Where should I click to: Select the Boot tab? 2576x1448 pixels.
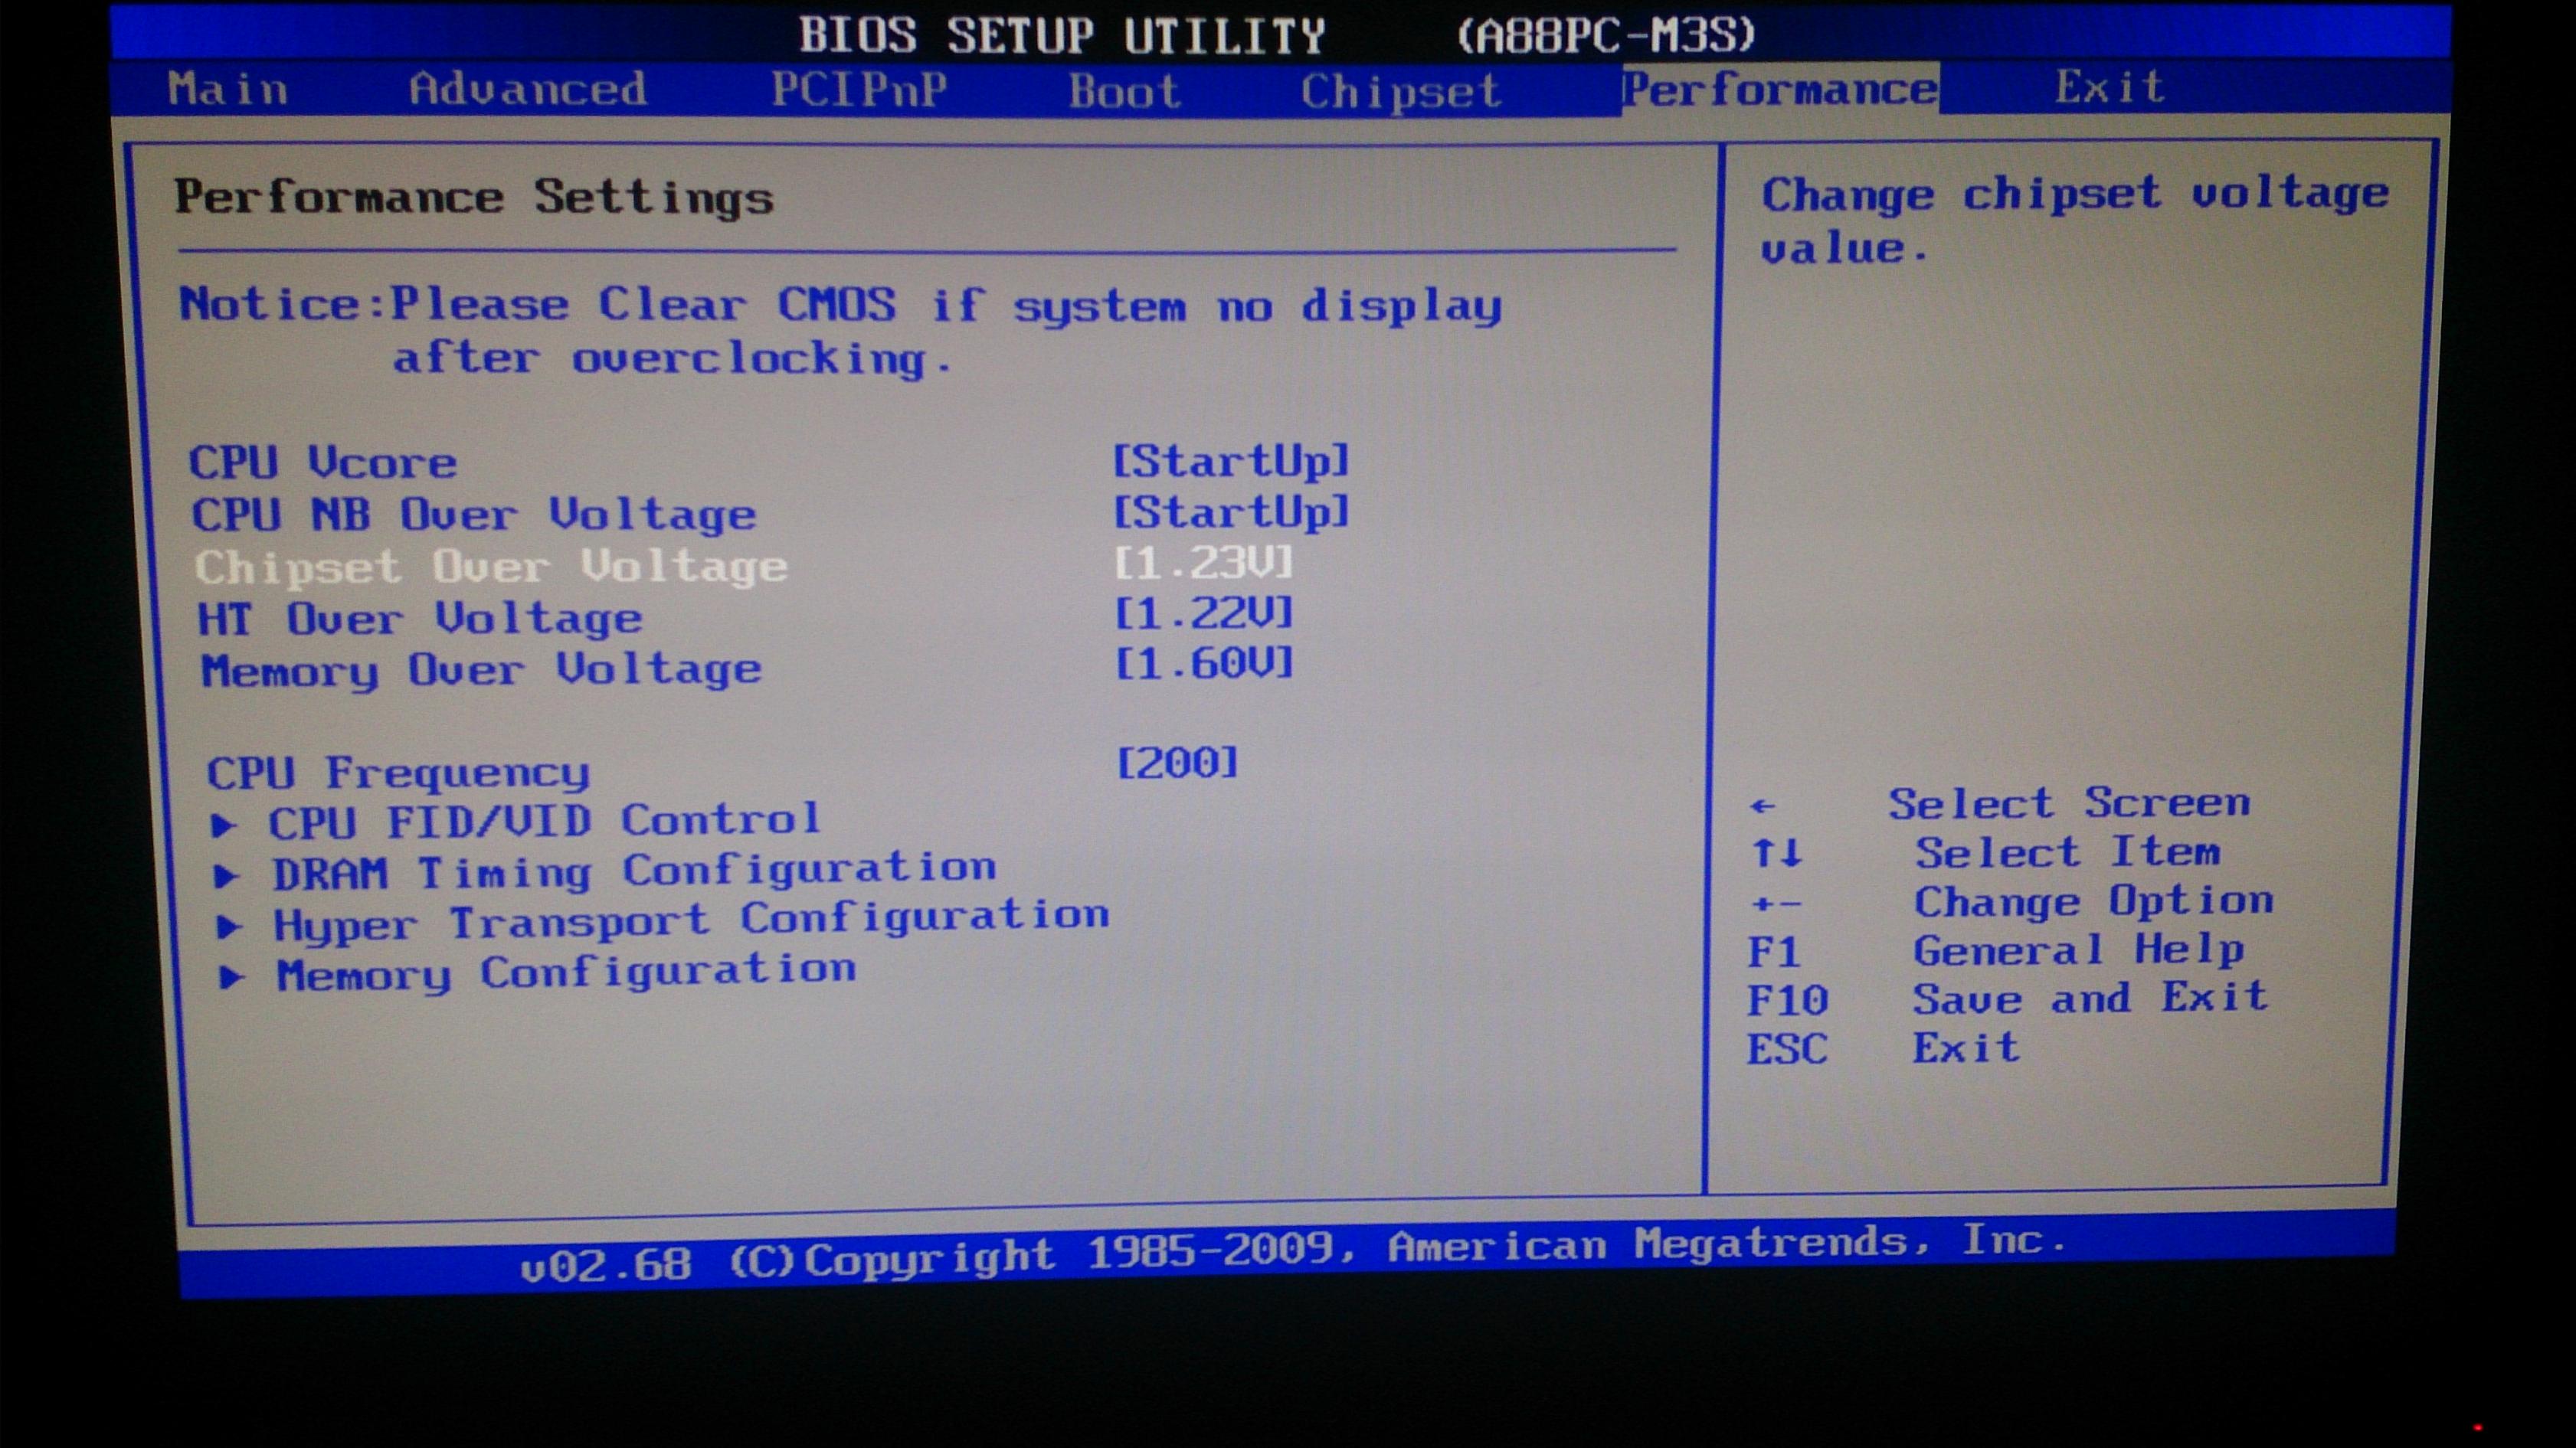click(1125, 91)
